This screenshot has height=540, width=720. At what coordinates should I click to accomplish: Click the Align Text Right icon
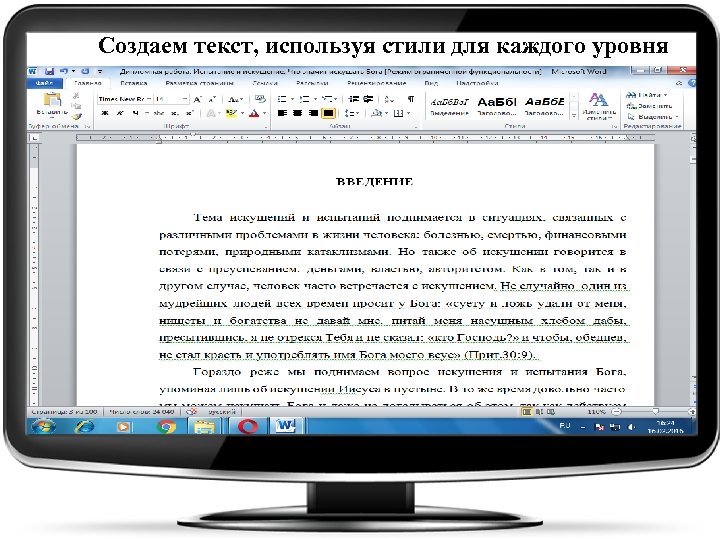point(313,113)
